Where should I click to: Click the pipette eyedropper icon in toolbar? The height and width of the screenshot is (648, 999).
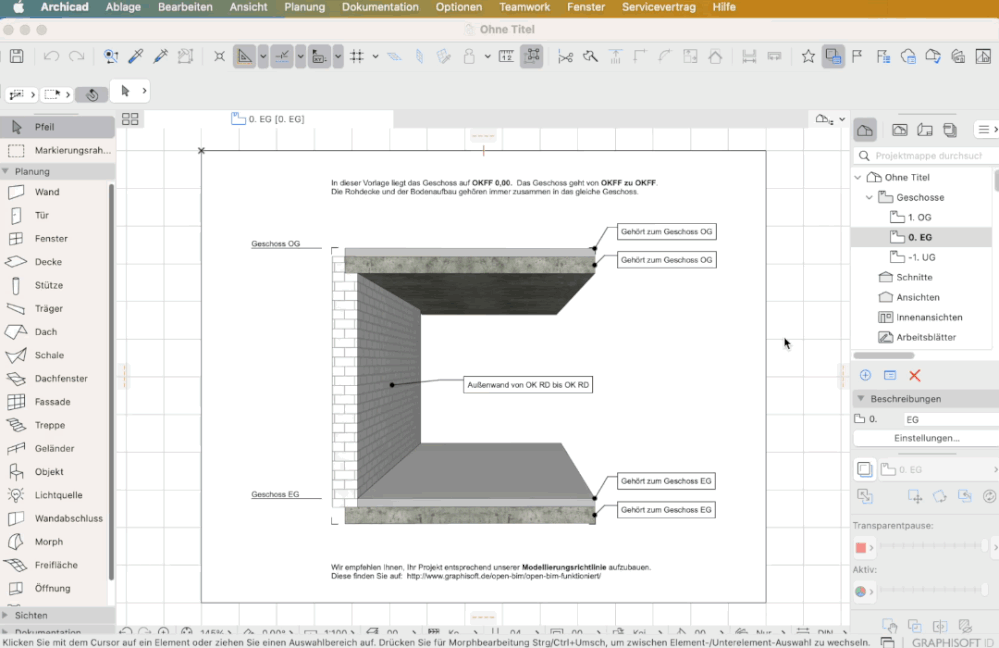click(135, 57)
